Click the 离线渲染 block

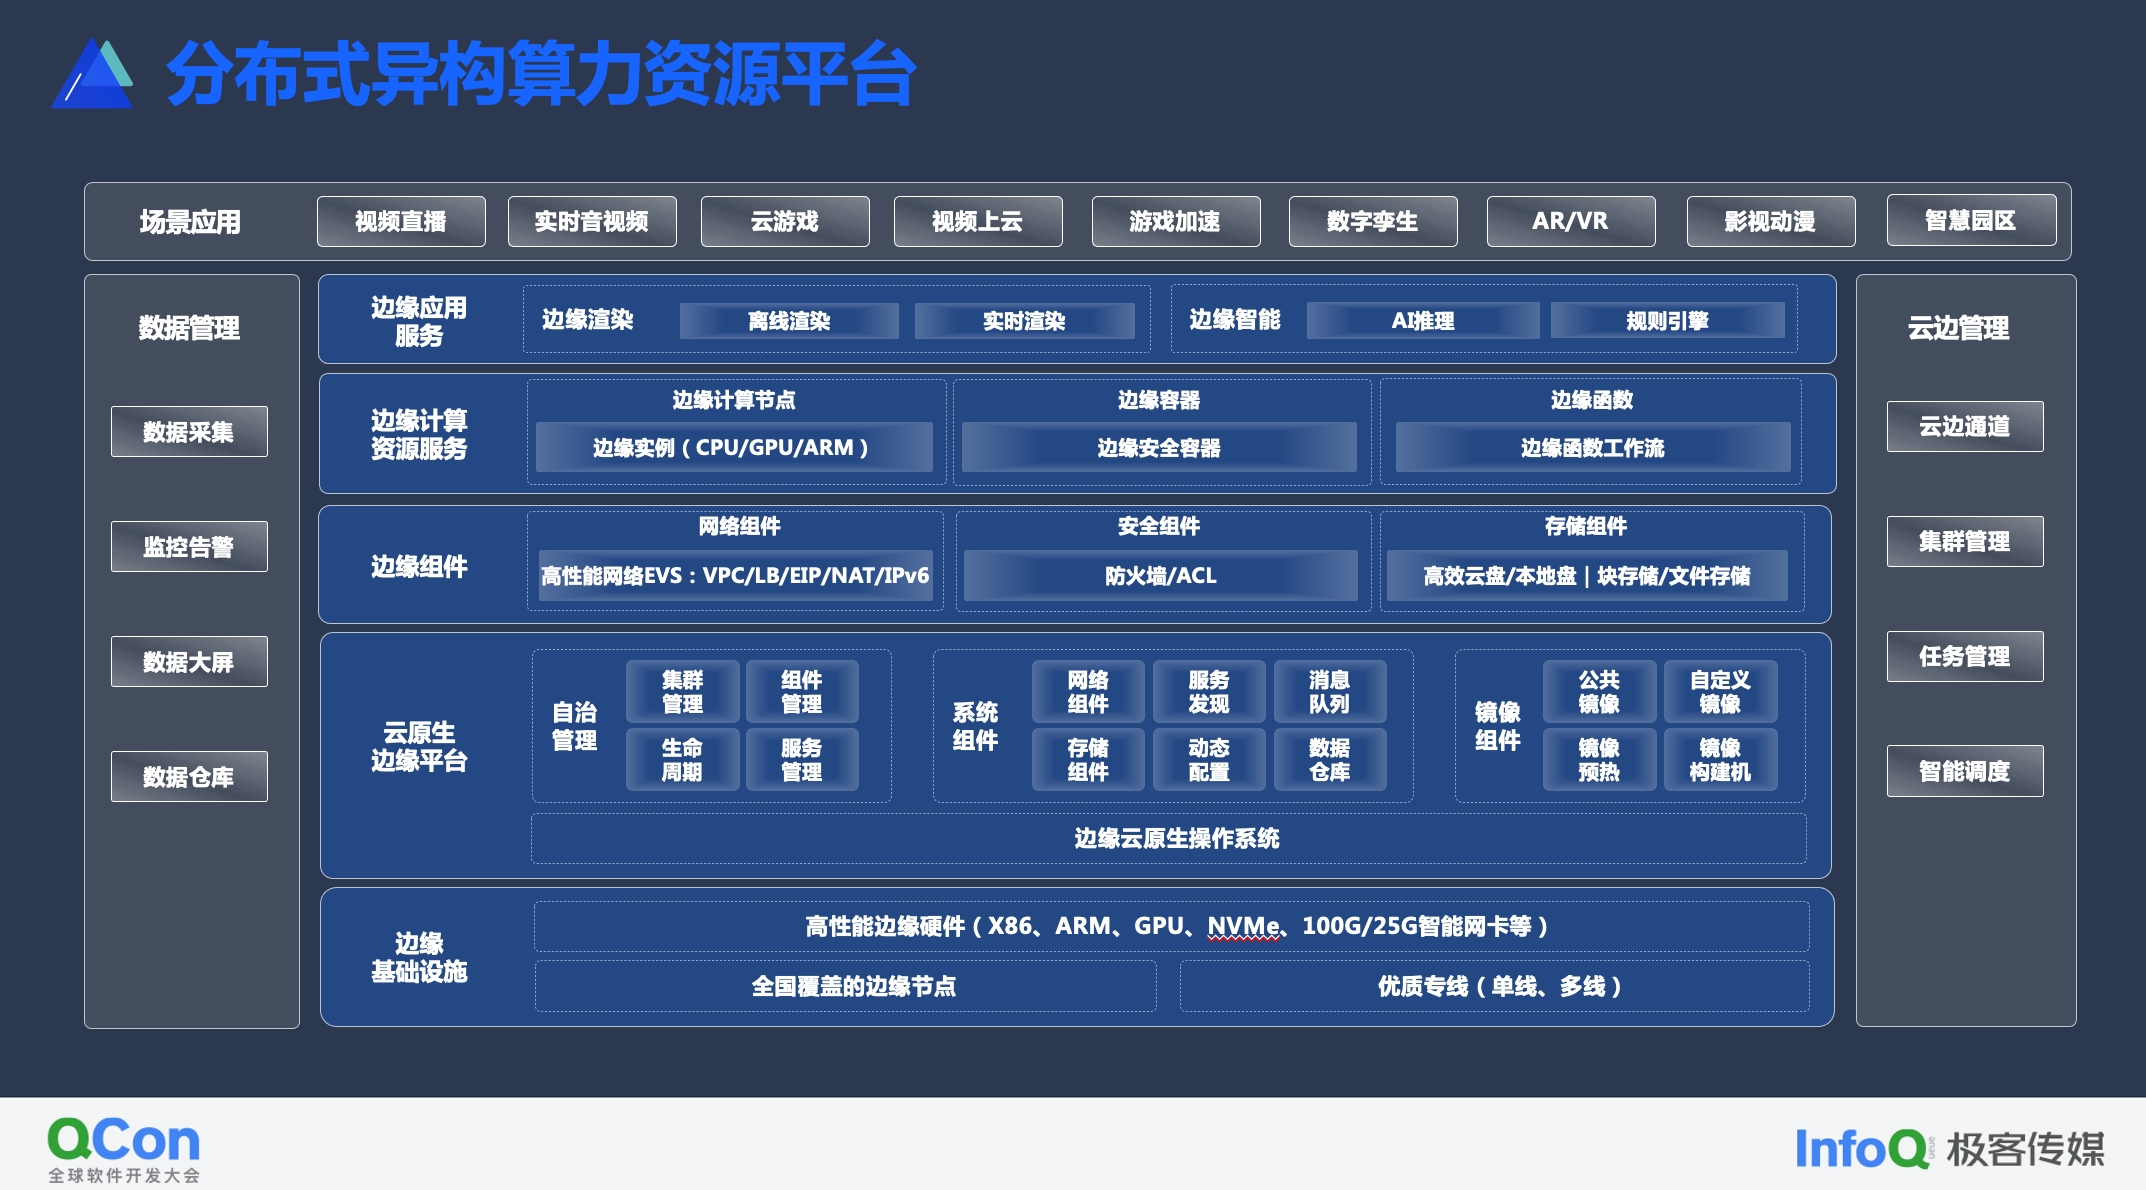click(x=789, y=321)
